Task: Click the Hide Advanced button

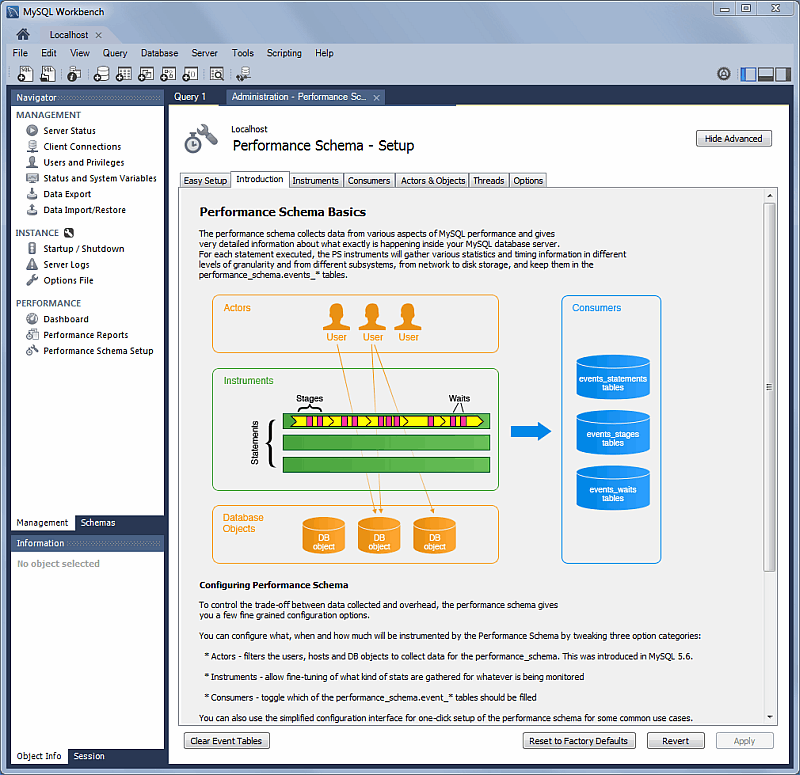Action: coord(734,139)
